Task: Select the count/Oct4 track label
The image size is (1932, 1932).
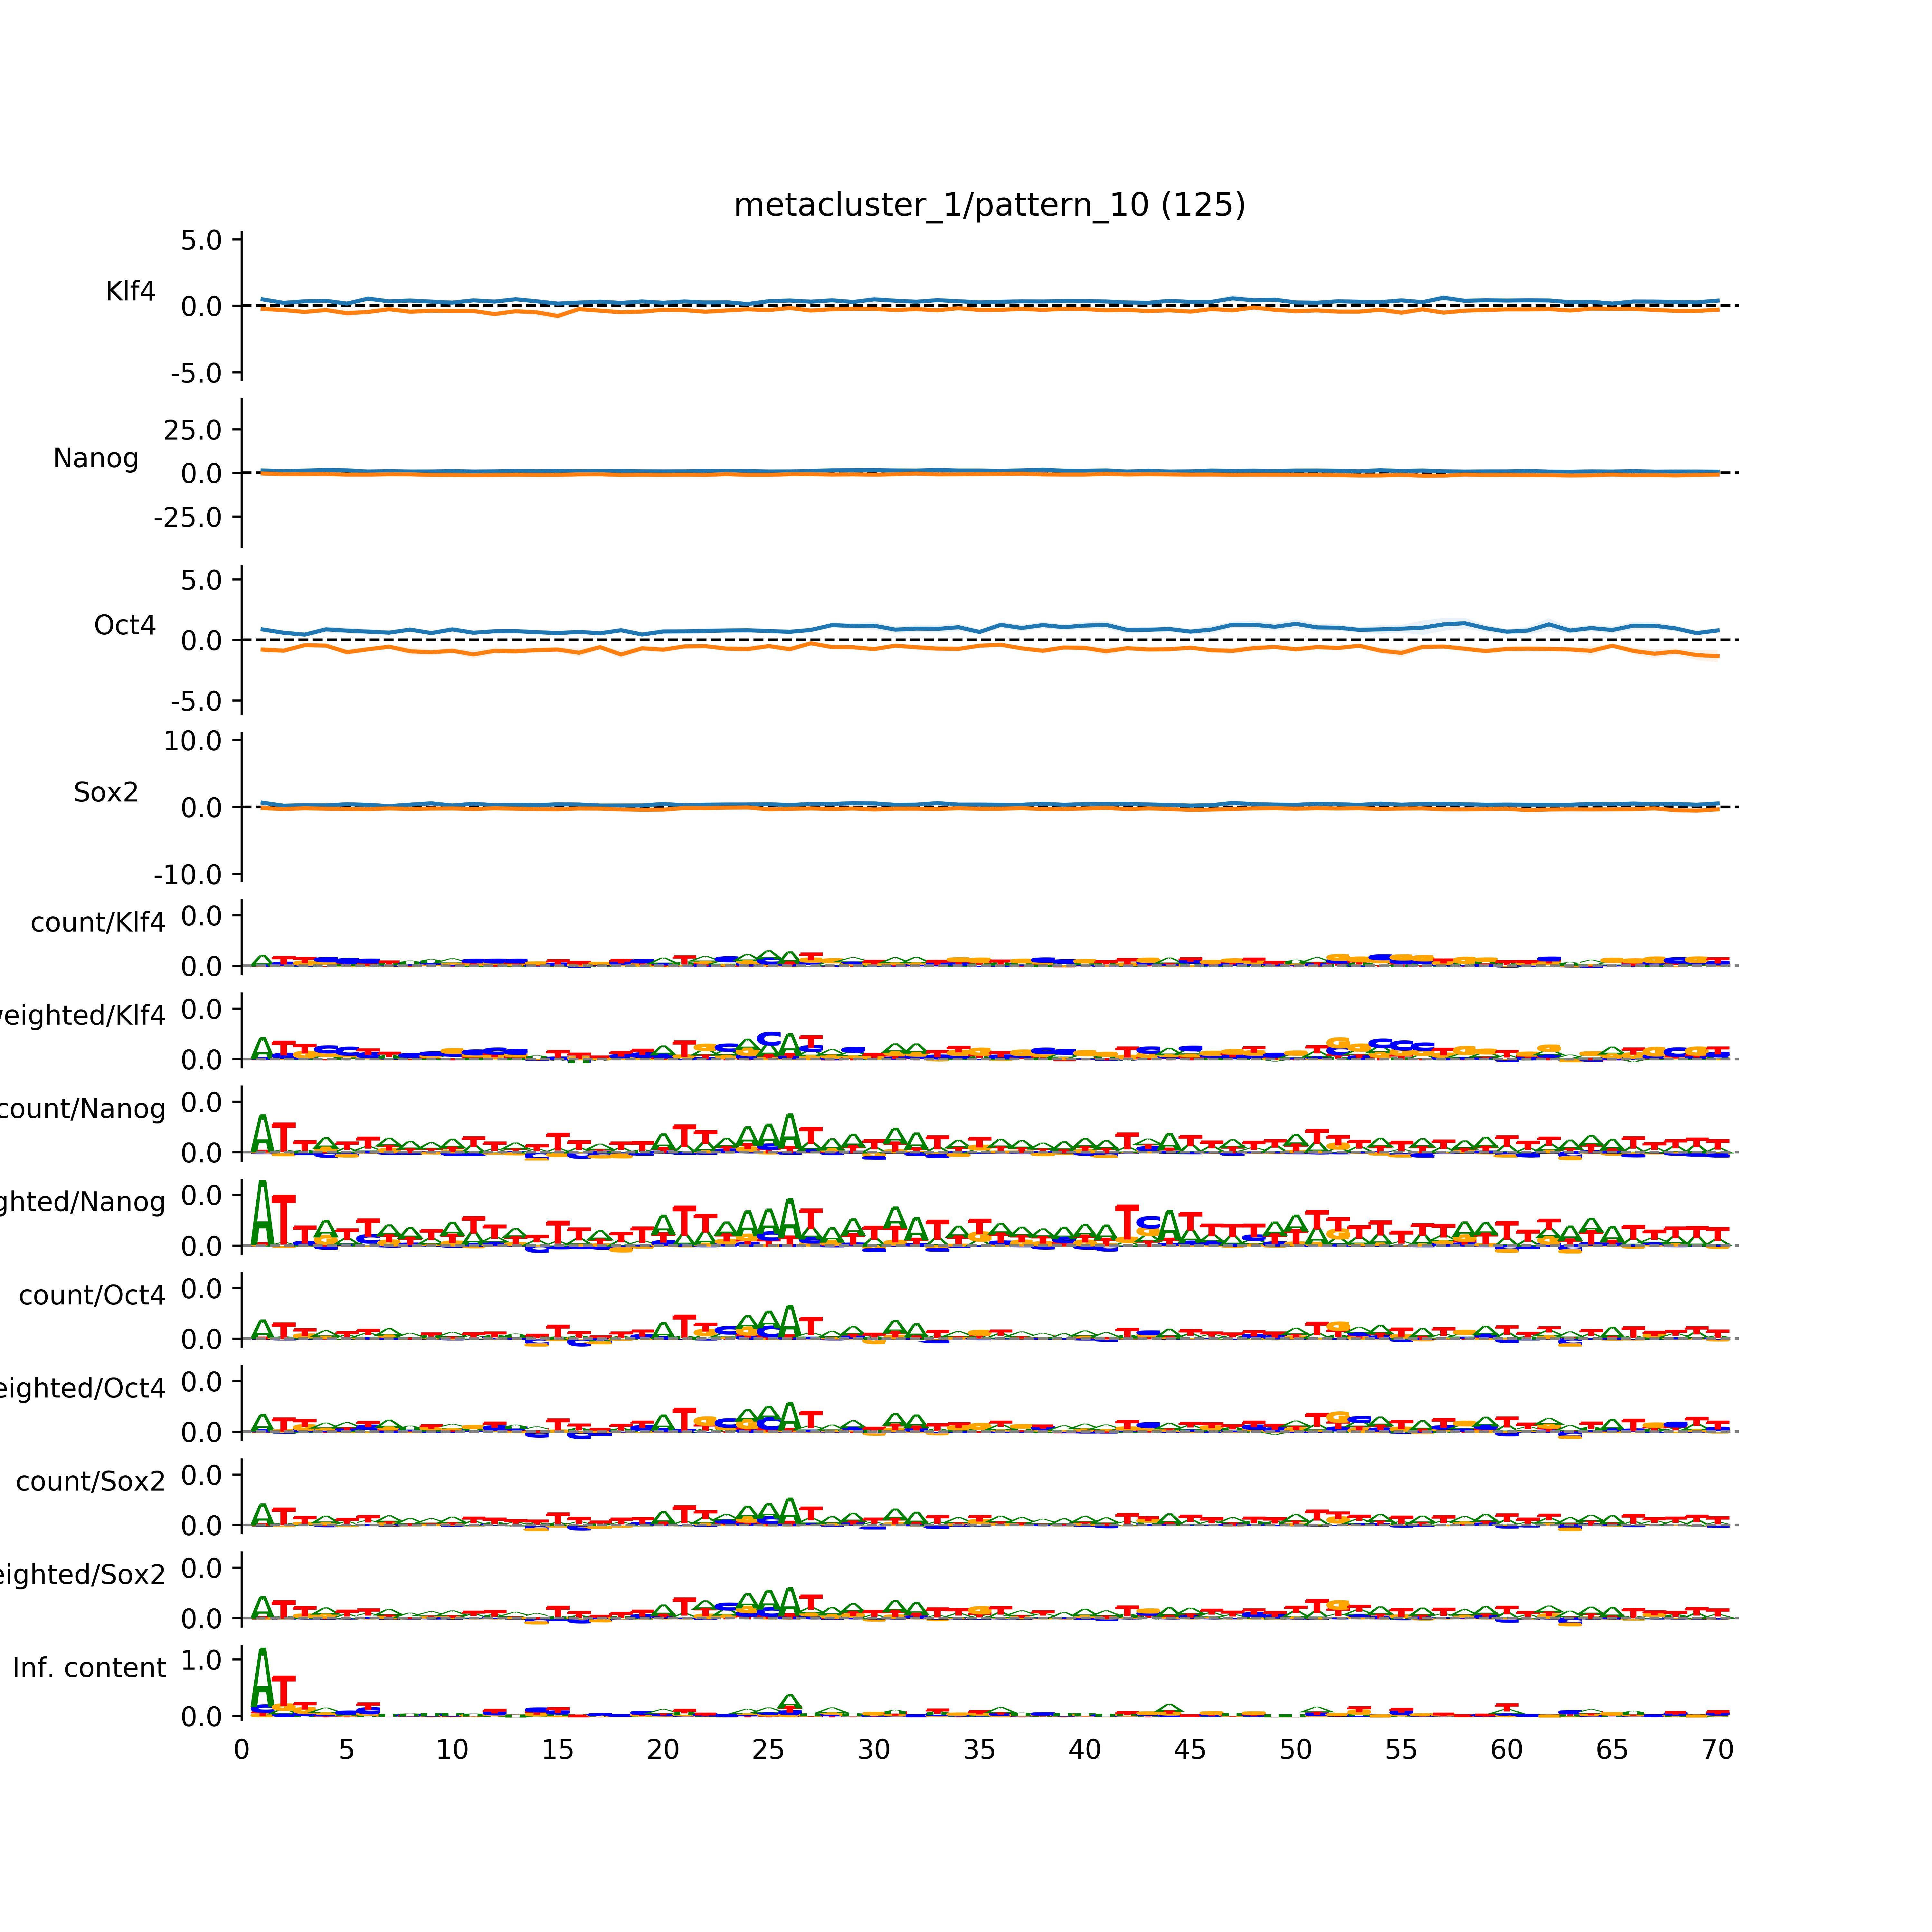Action: (92, 1295)
